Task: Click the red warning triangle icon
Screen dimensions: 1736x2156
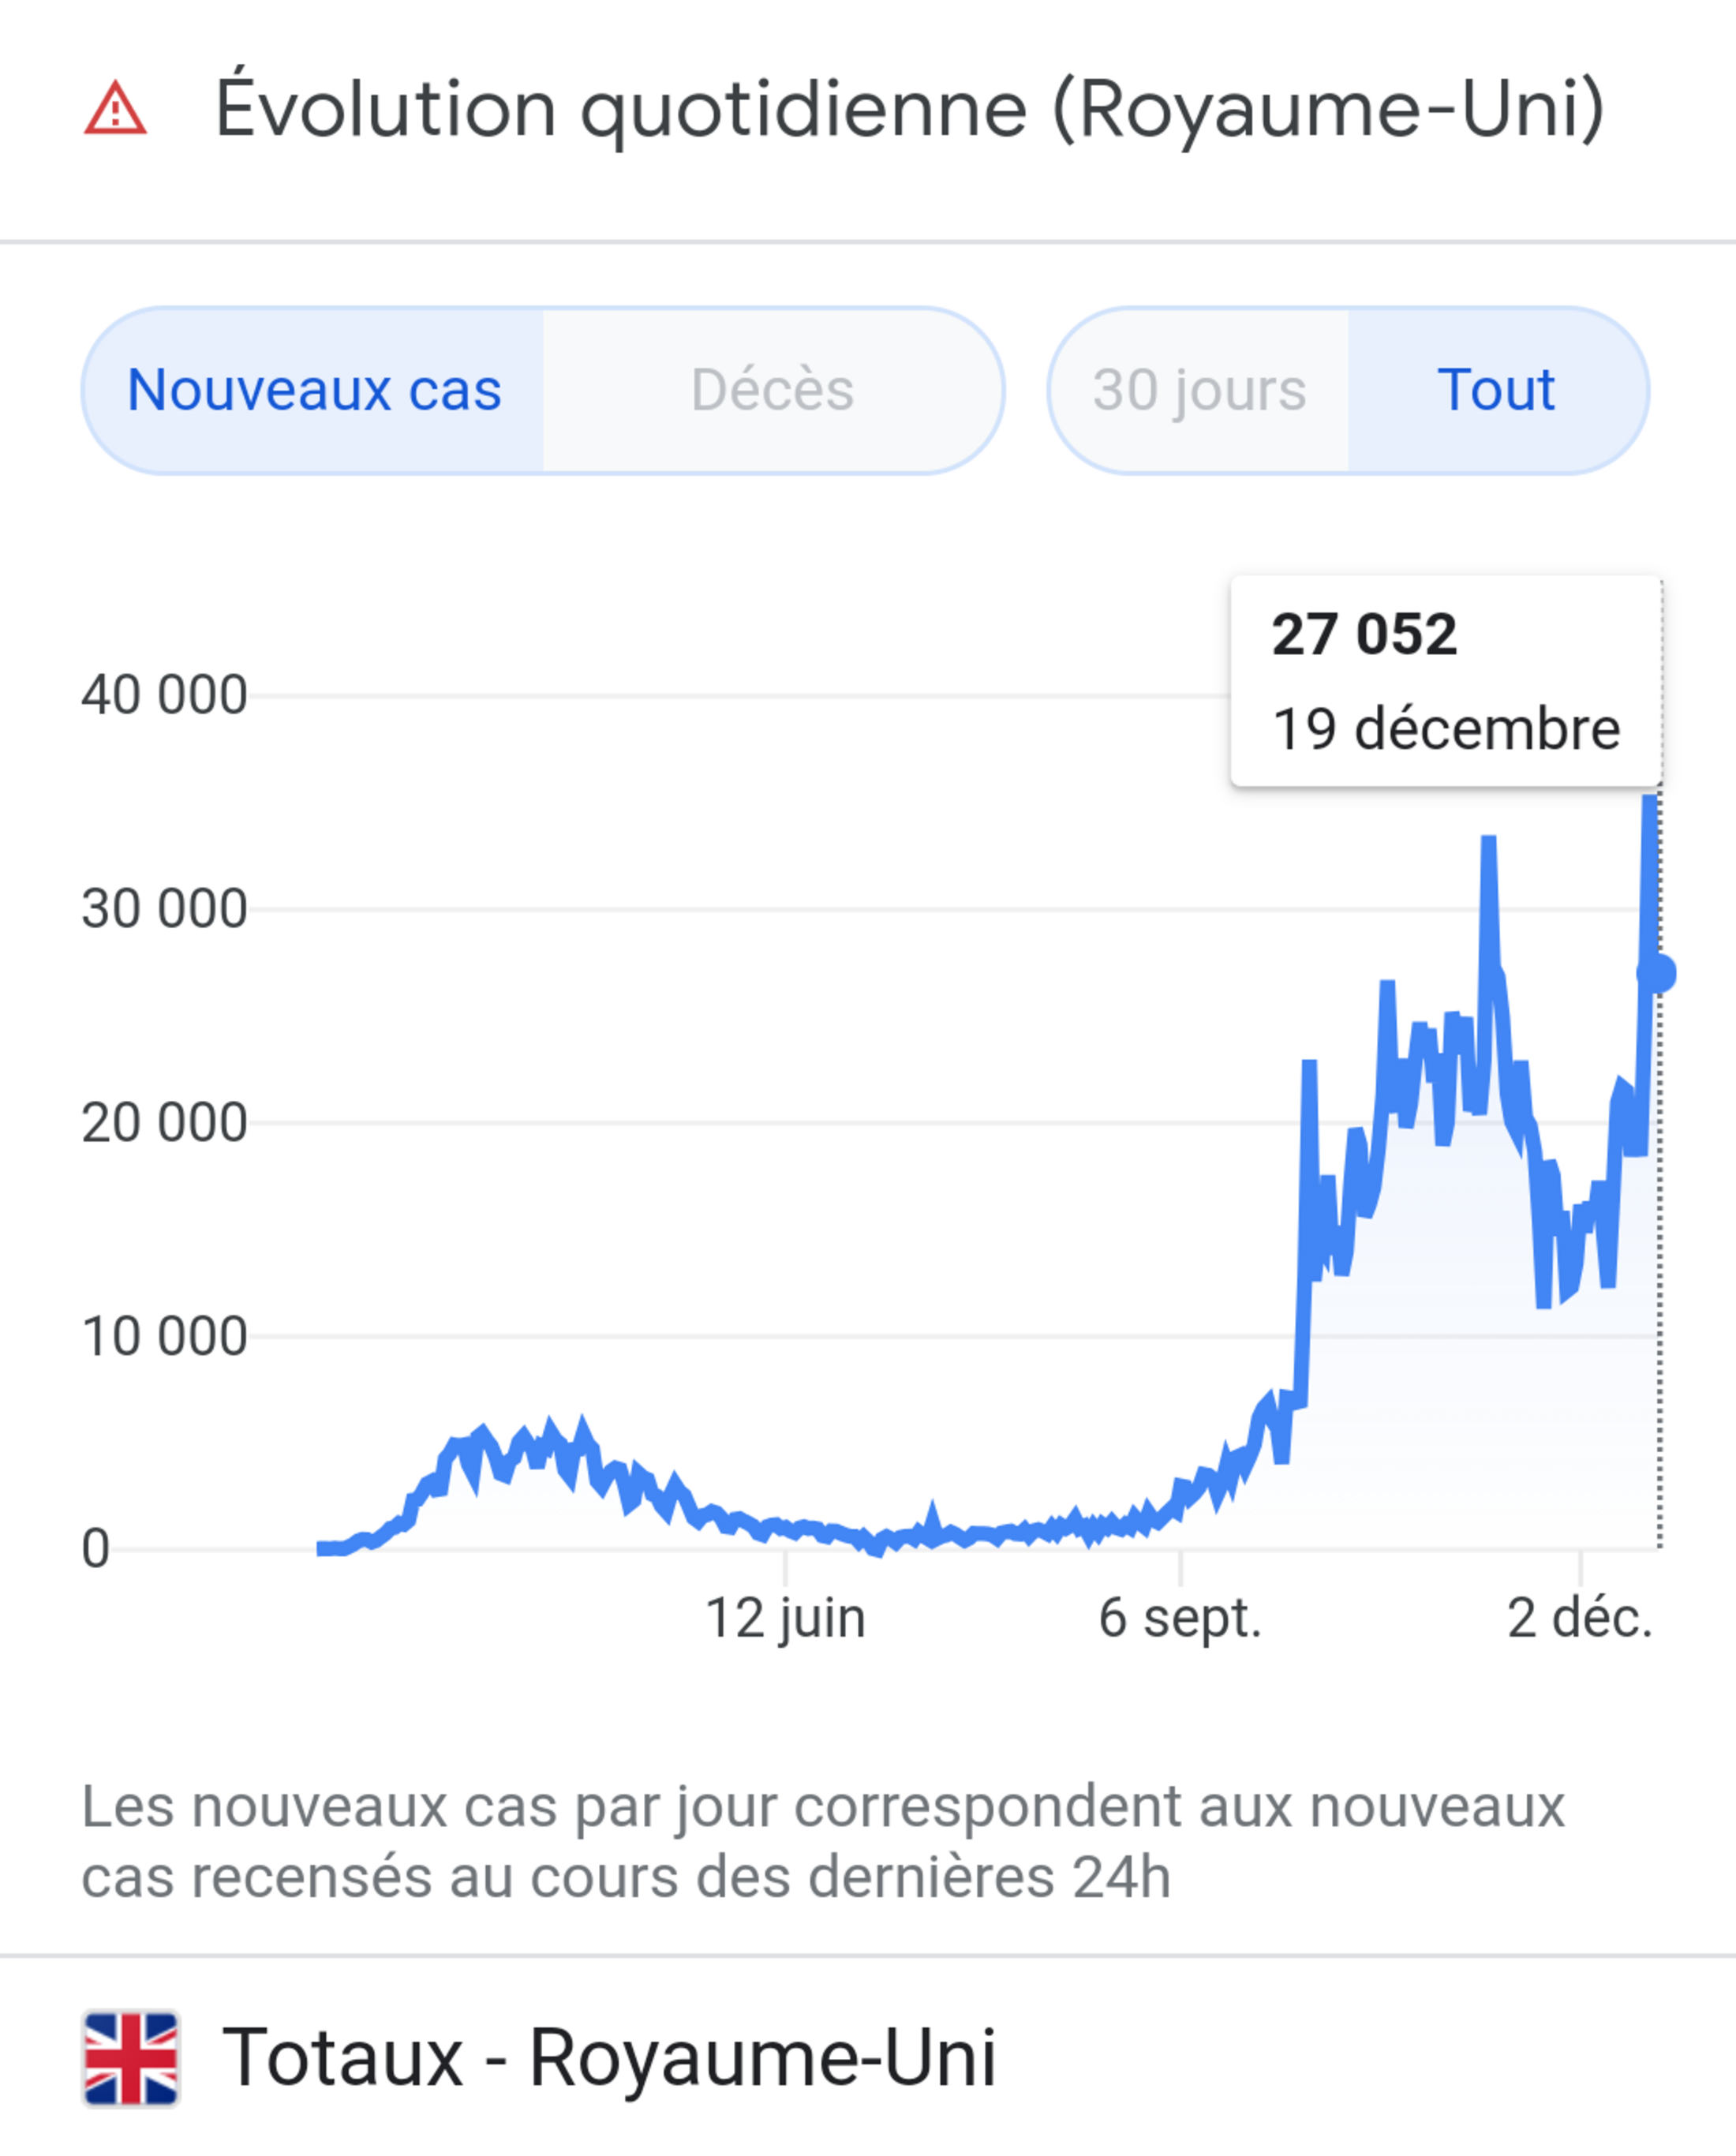Action: 115,108
